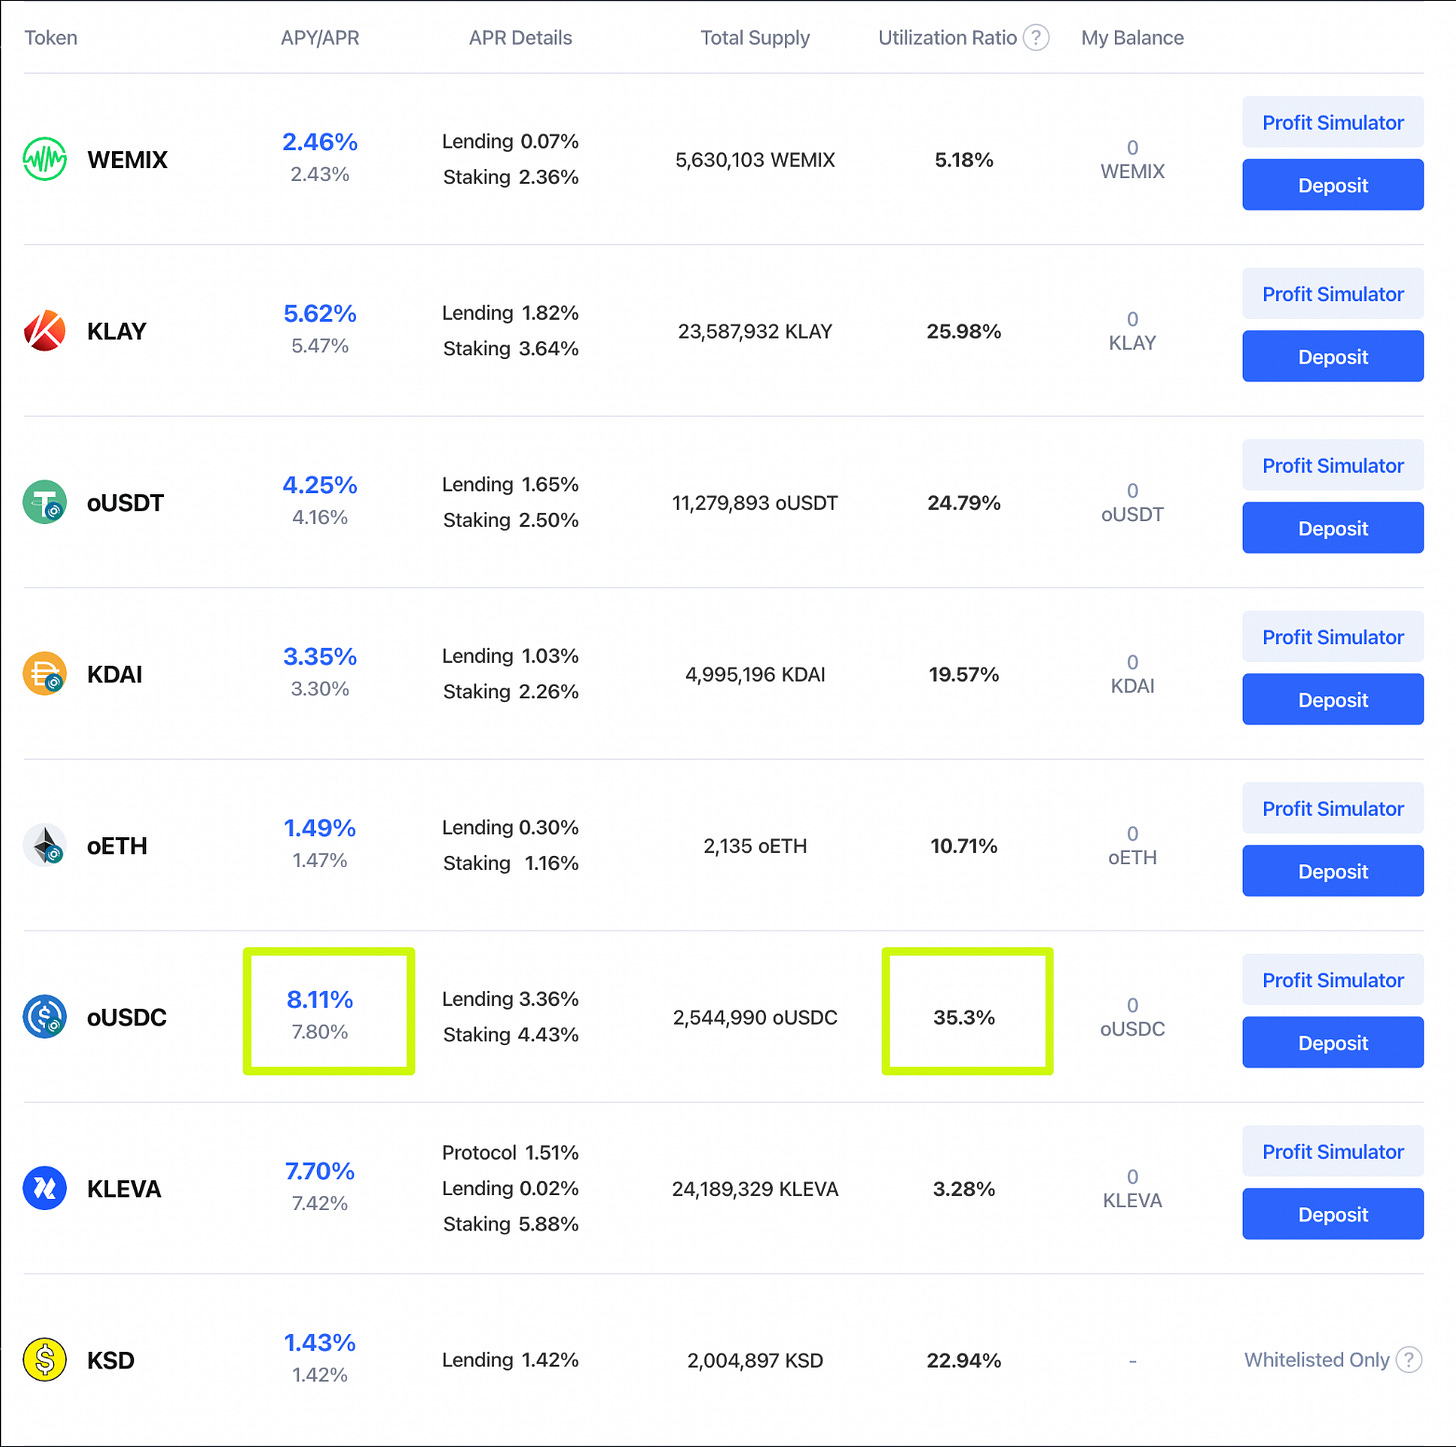The width and height of the screenshot is (1456, 1447).
Task: Deposit into the oUSDC pool
Action: pyautogui.click(x=1333, y=1043)
